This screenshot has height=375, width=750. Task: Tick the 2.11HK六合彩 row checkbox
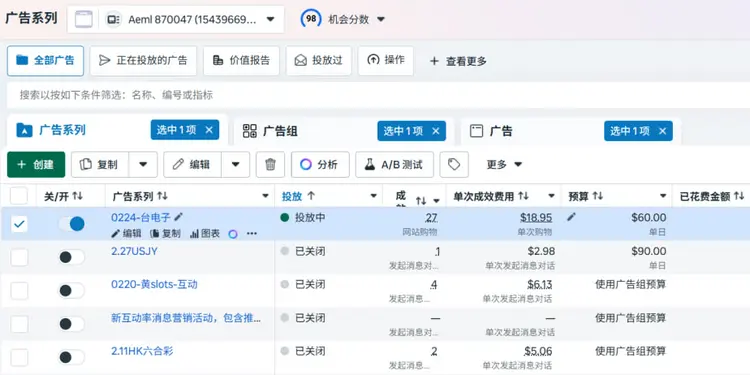point(19,358)
